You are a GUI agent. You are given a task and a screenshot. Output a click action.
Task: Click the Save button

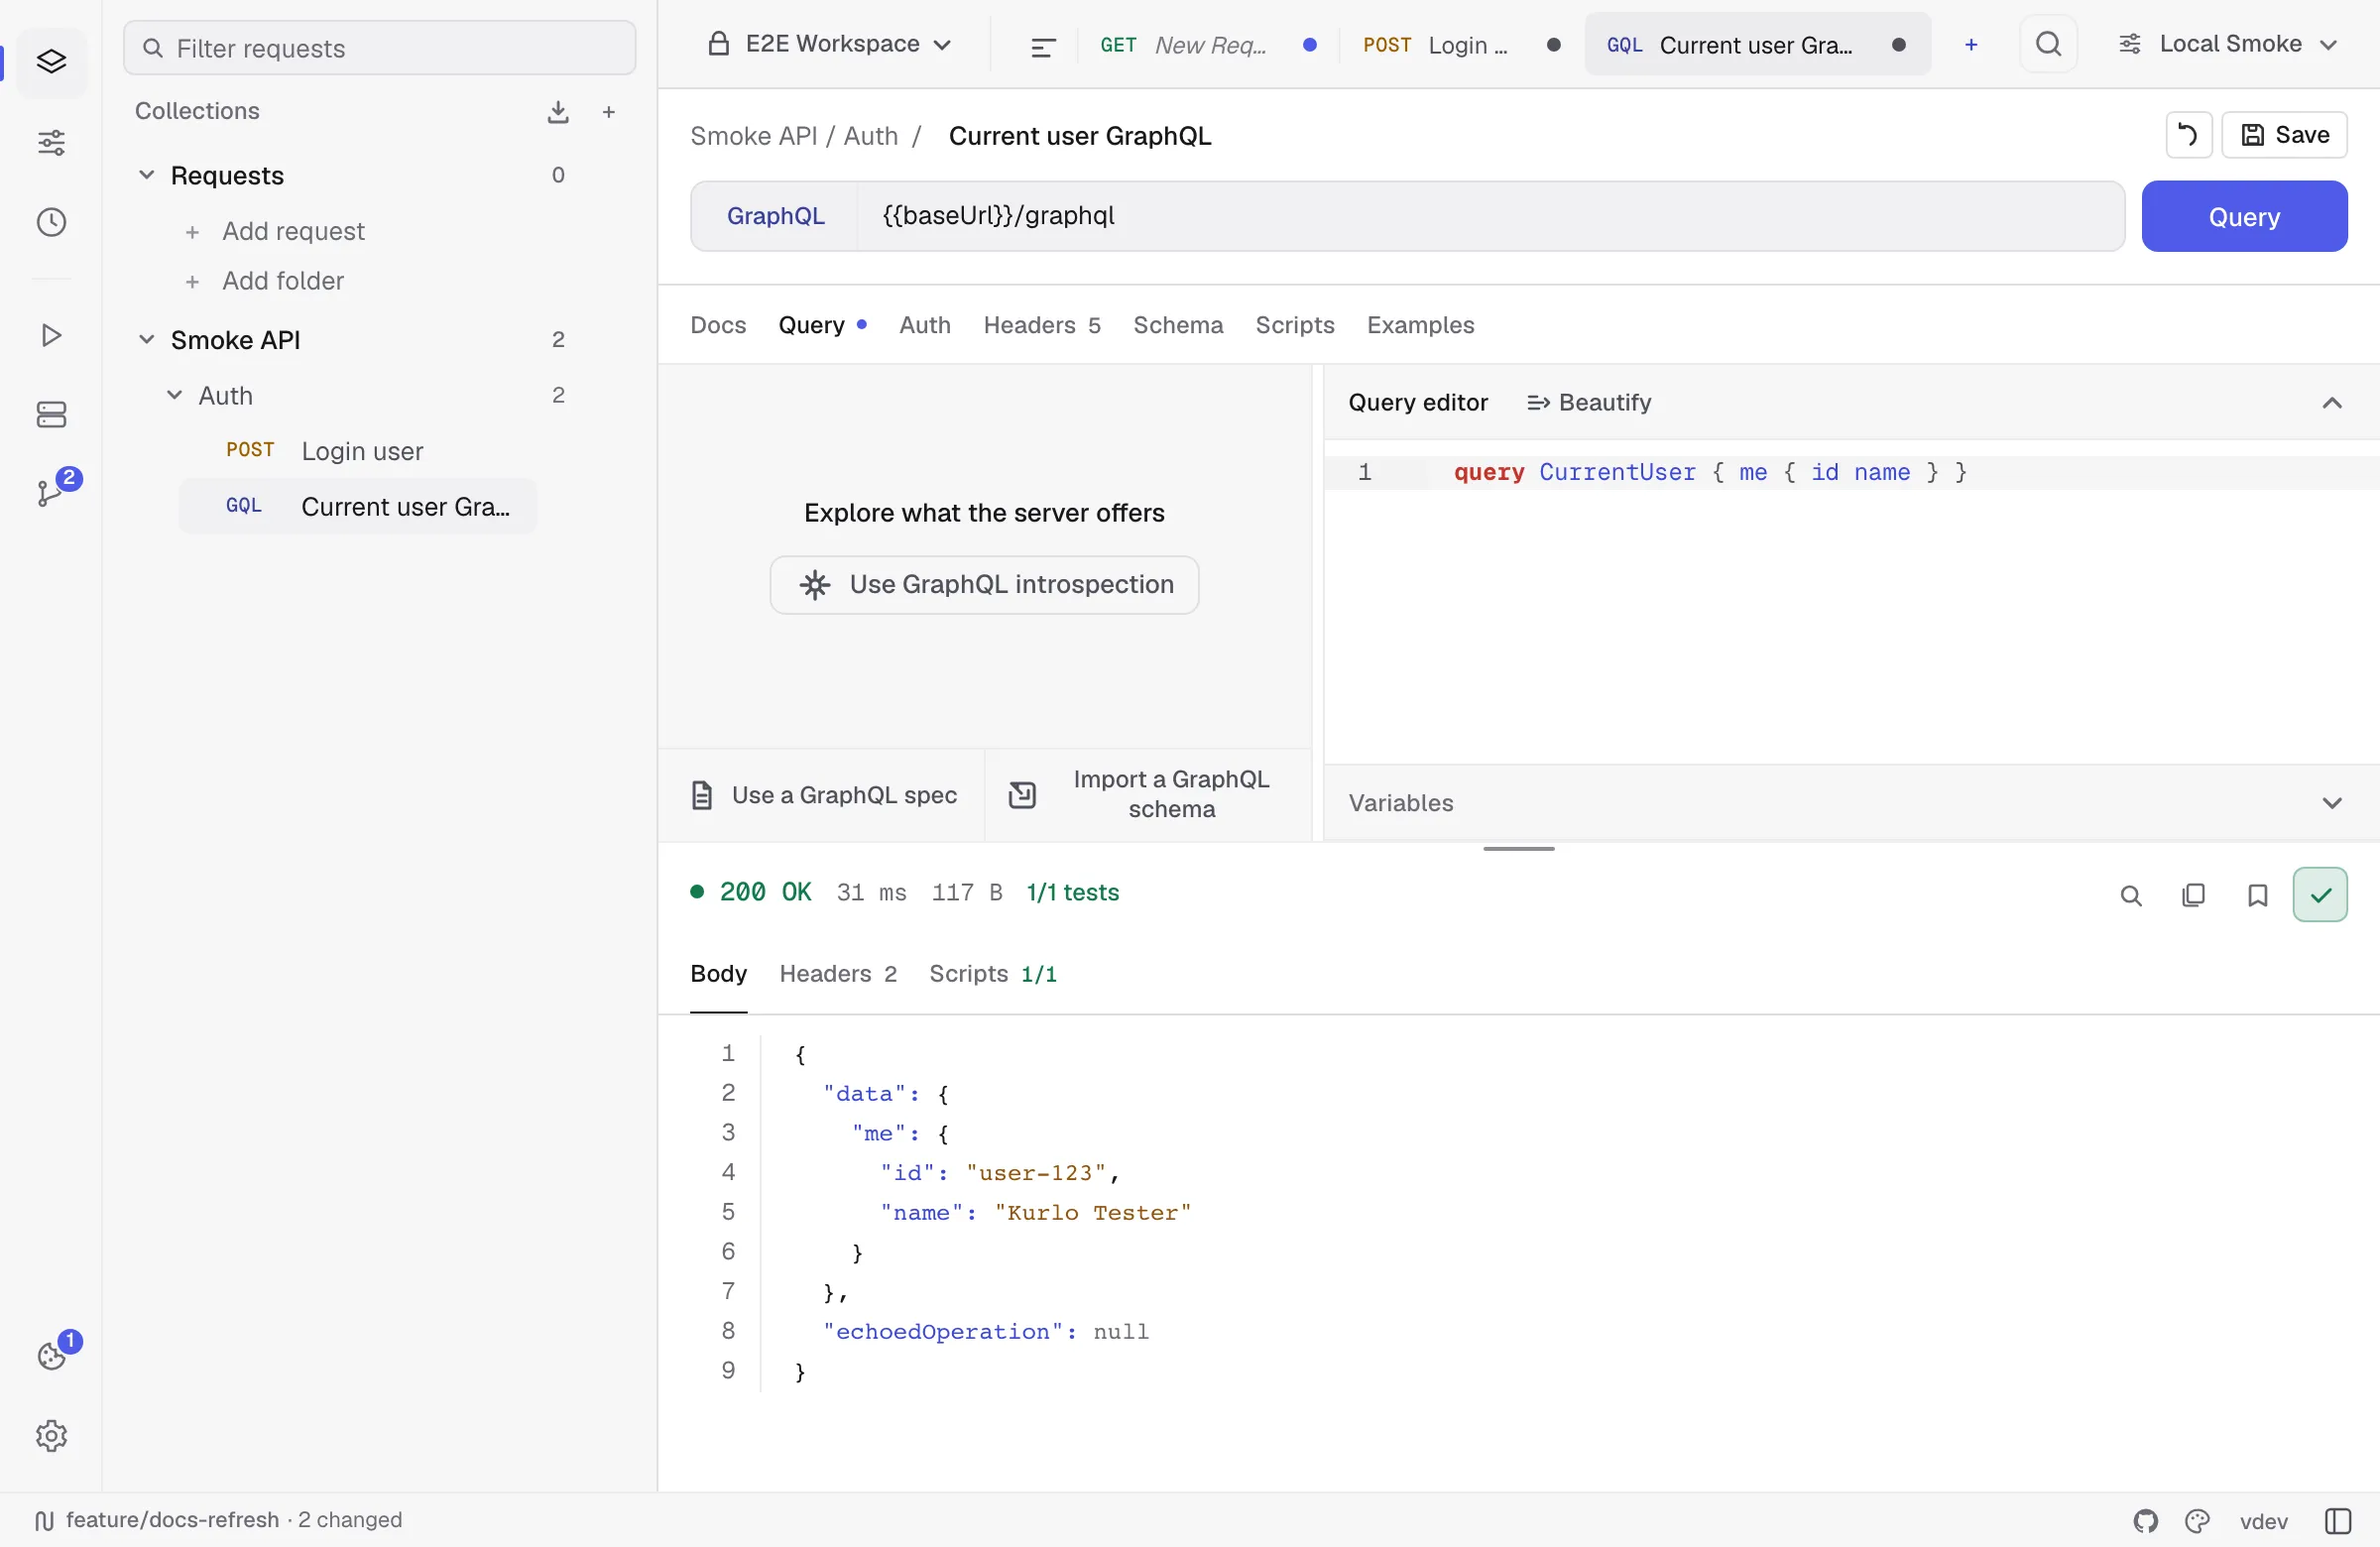(2284, 135)
